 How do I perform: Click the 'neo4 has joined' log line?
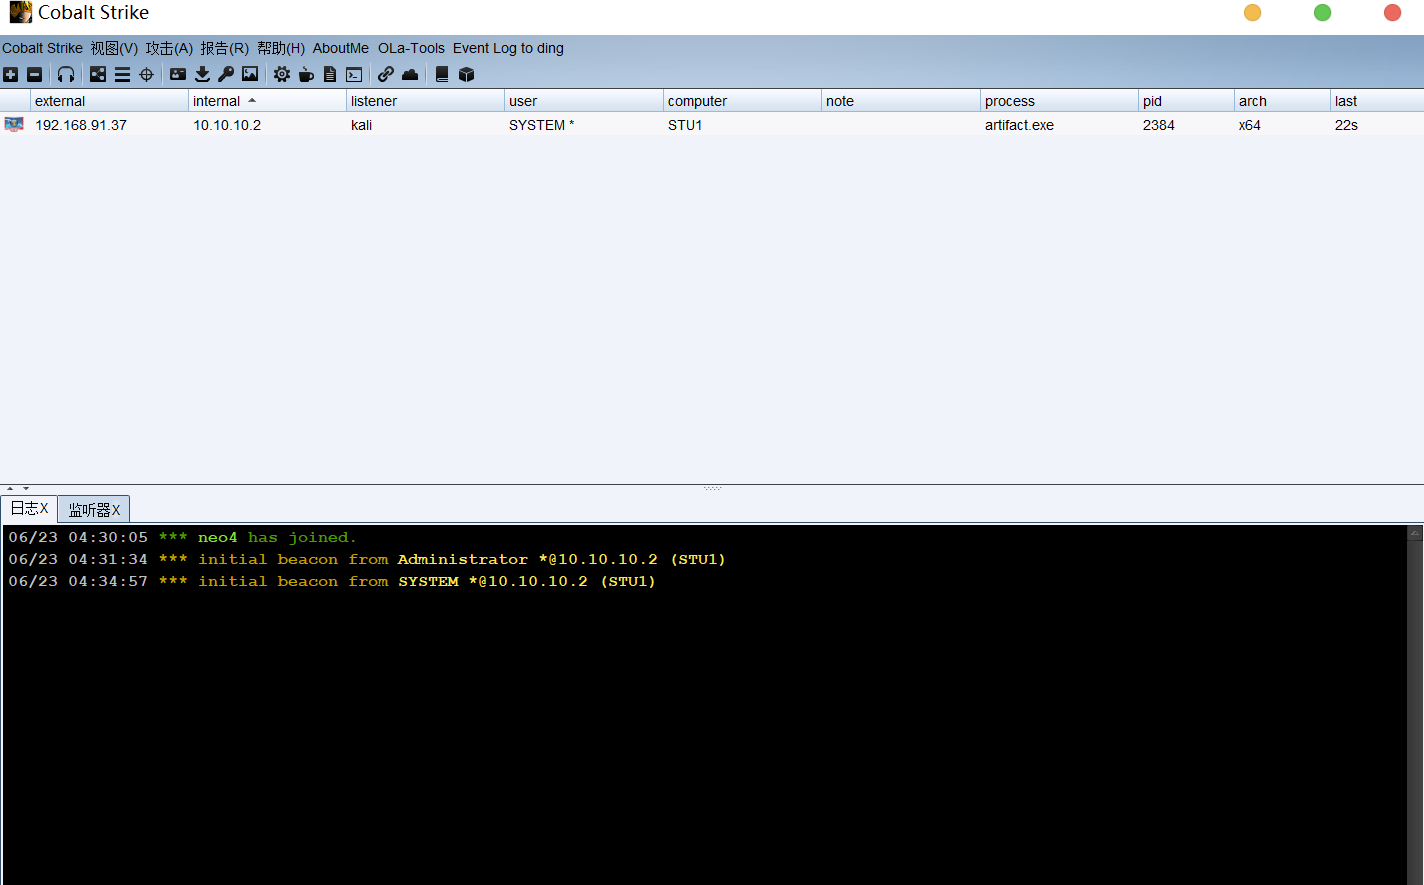[182, 537]
